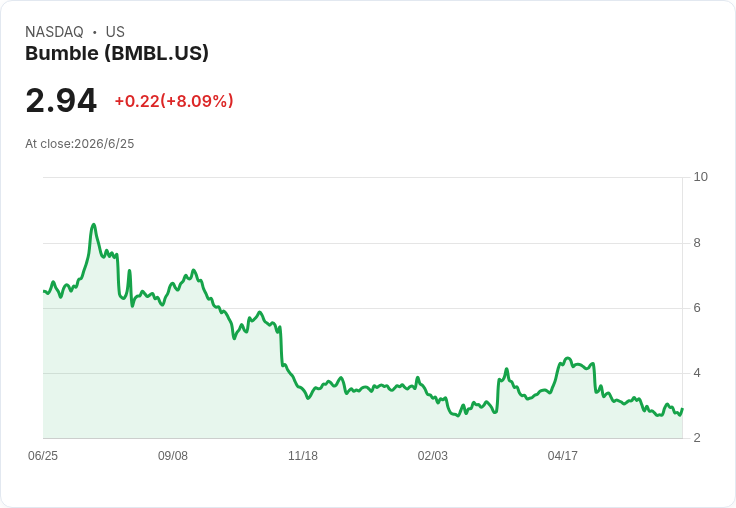Click the latest end point of the price line
The height and width of the screenshot is (508, 736).
pyautogui.click(x=682, y=409)
